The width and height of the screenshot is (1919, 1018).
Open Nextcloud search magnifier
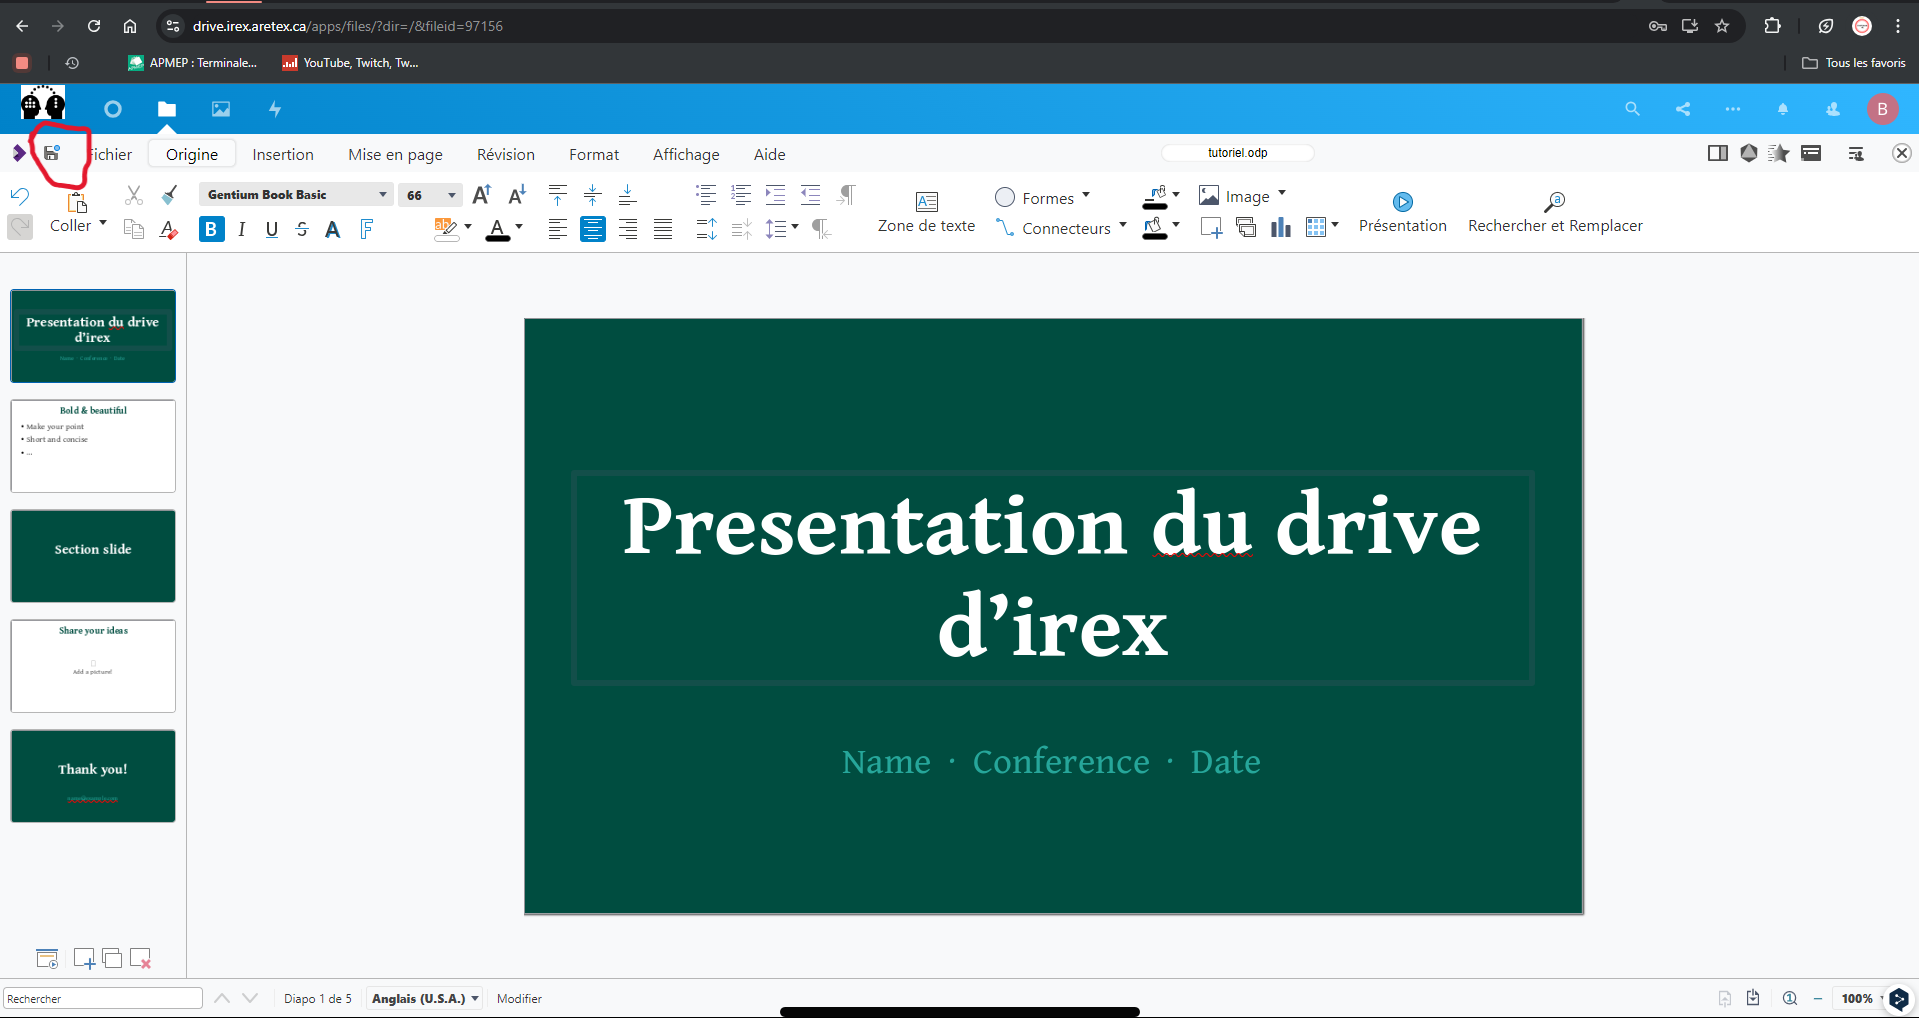click(1632, 109)
